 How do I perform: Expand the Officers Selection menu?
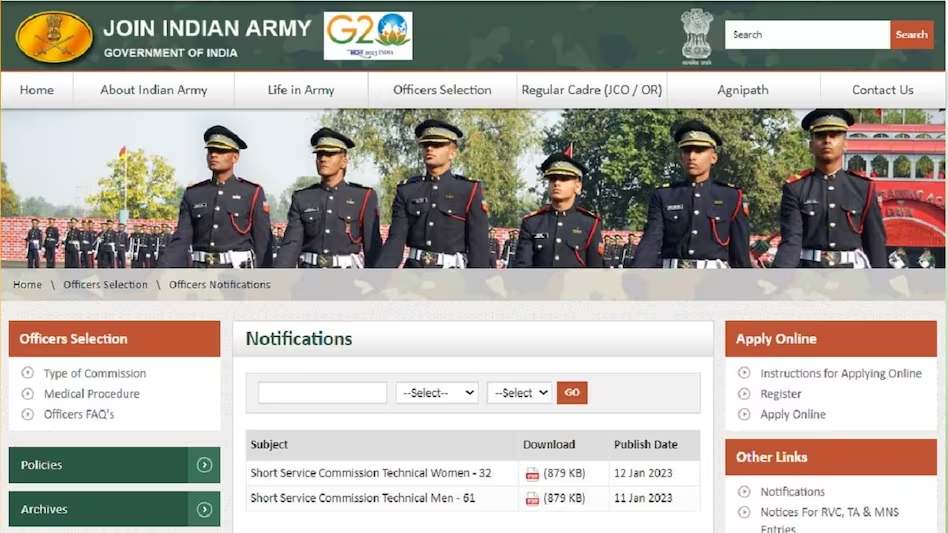[442, 90]
